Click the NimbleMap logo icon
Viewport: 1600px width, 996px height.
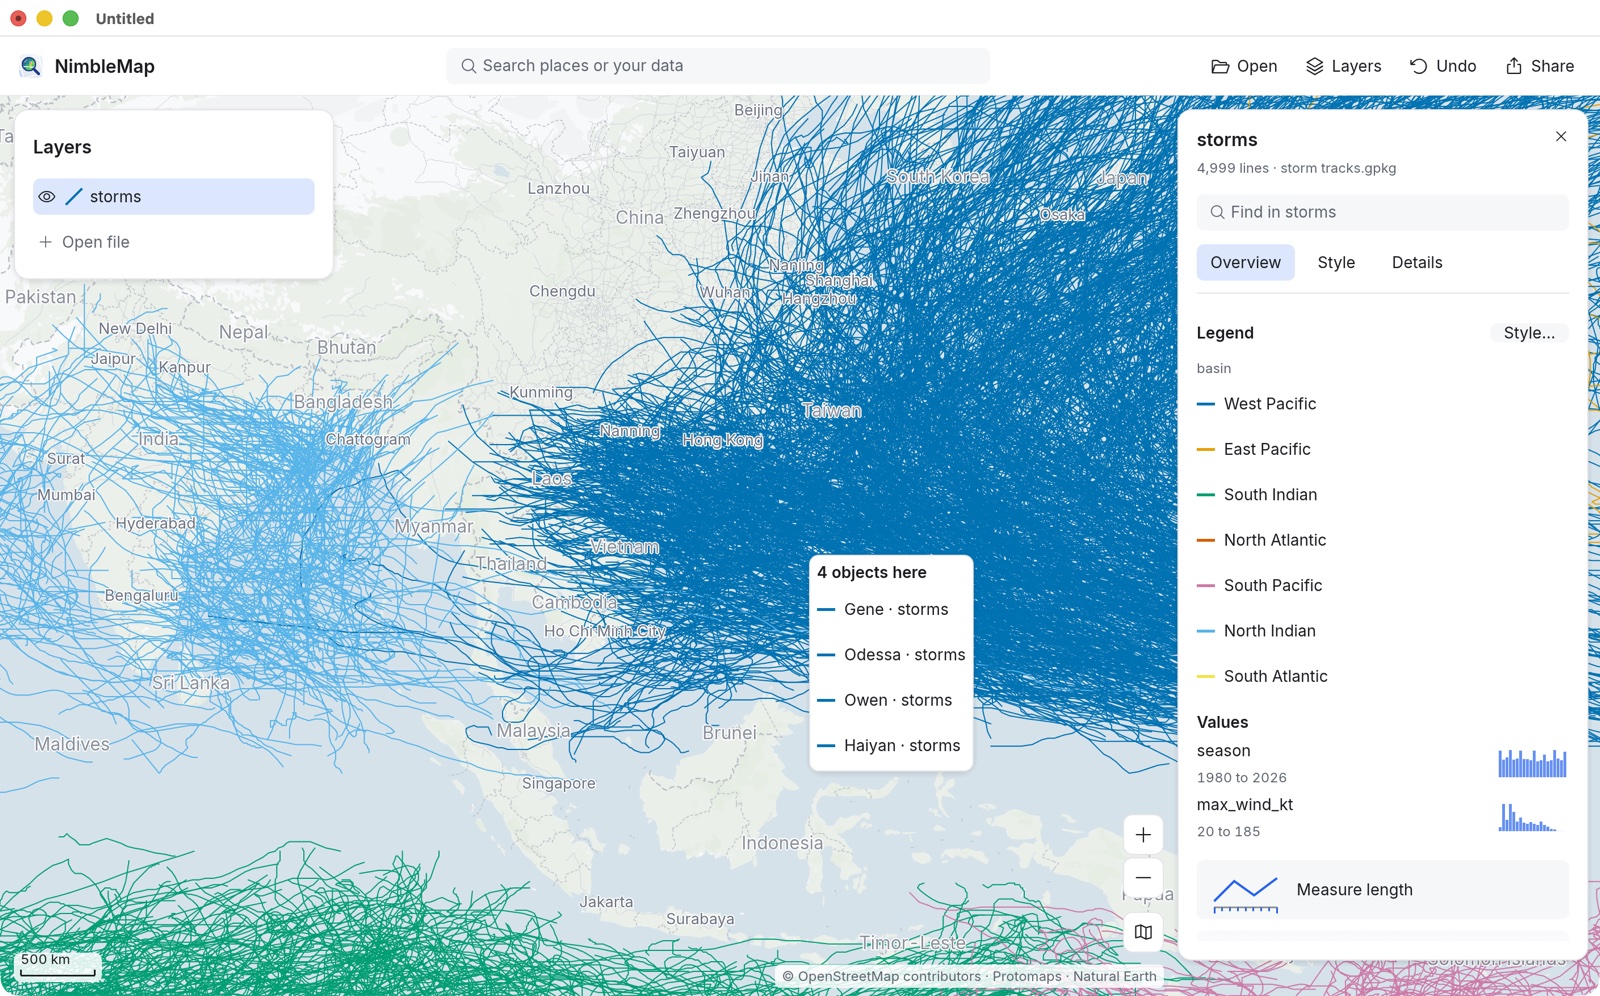tap(31, 66)
